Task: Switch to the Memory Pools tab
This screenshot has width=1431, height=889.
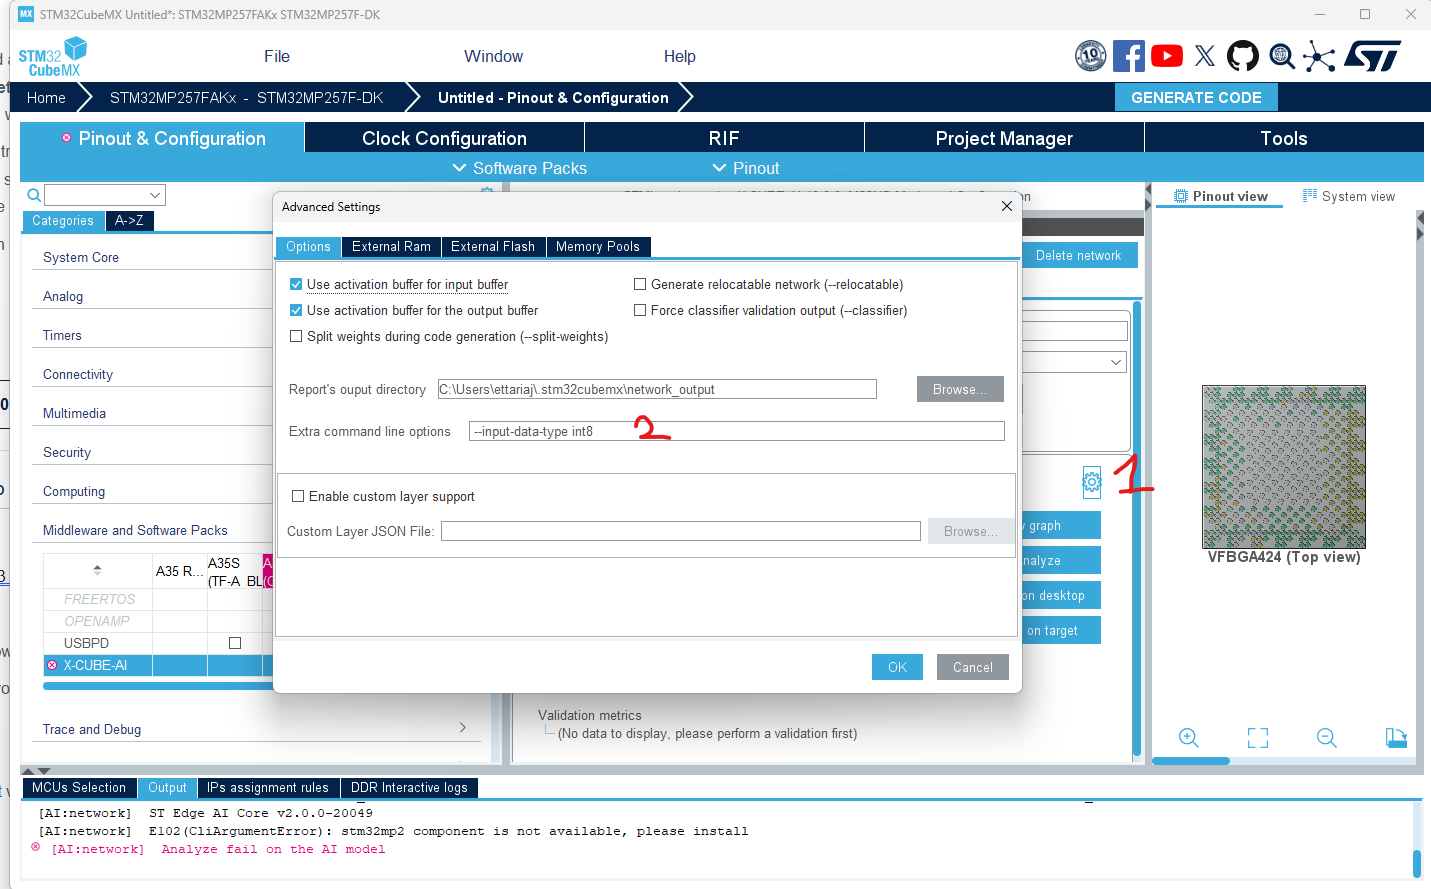Action: pos(598,247)
